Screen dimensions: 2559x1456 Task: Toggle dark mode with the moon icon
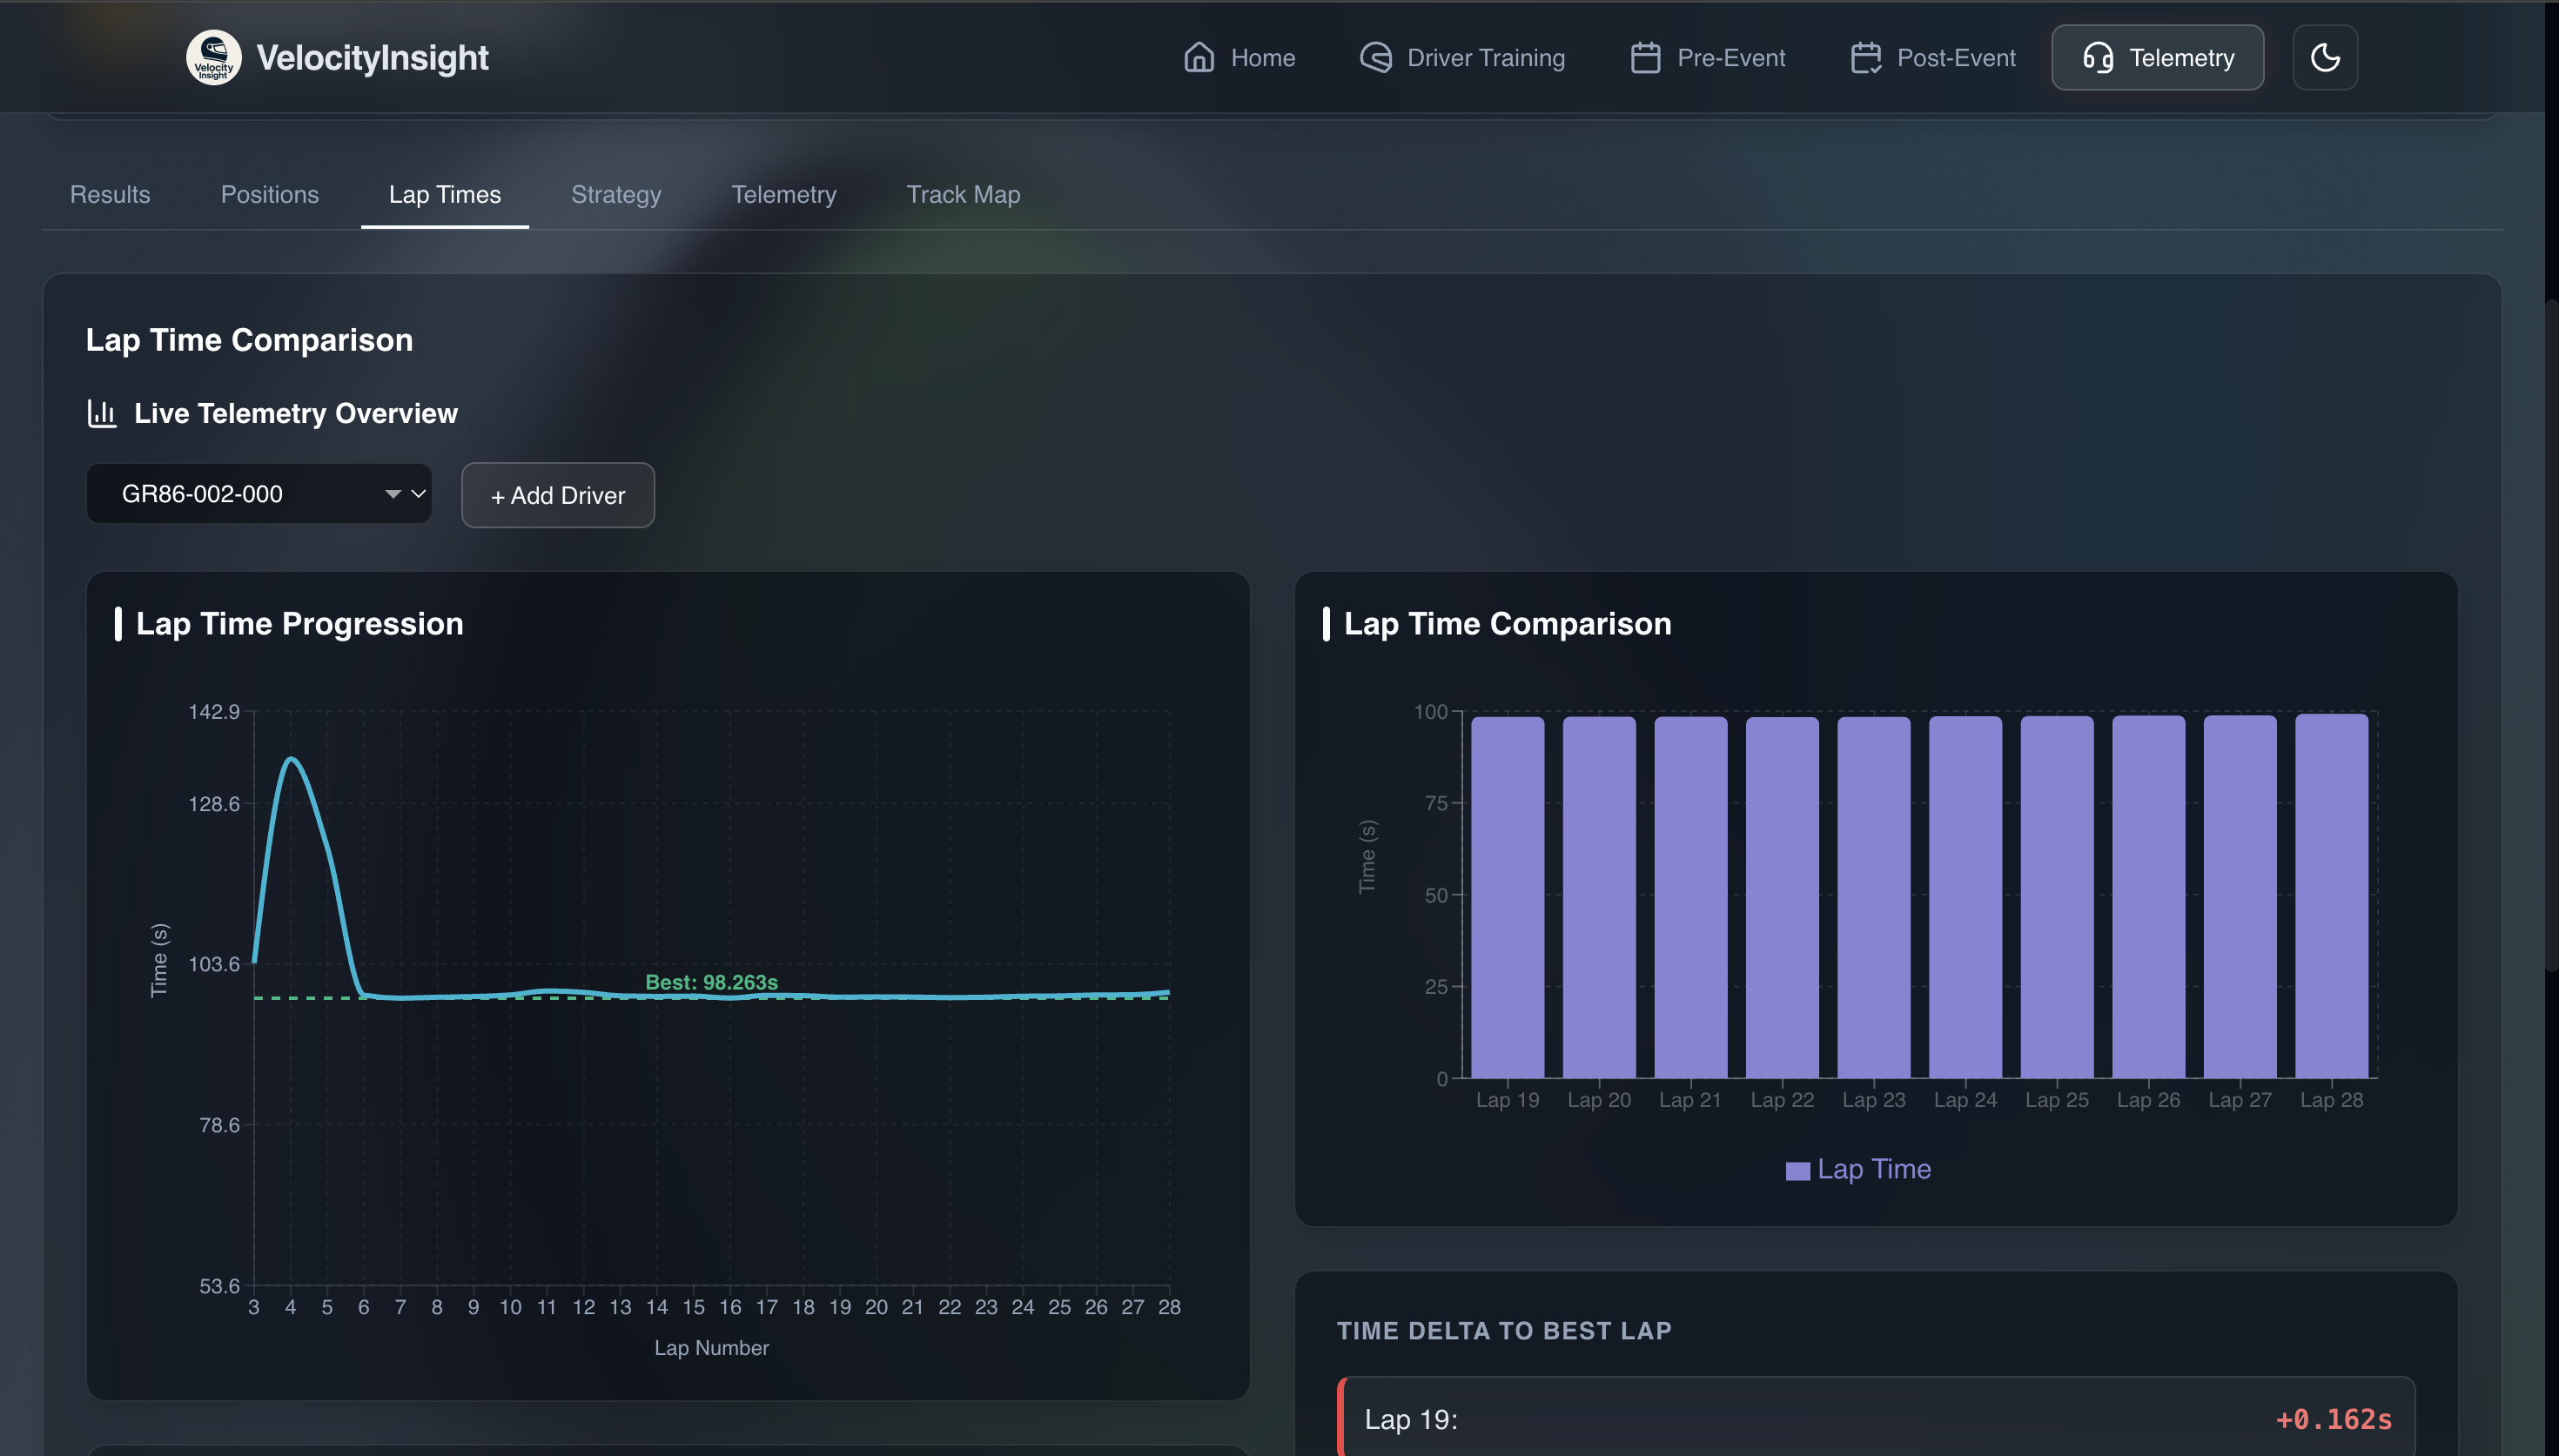(2325, 57)
